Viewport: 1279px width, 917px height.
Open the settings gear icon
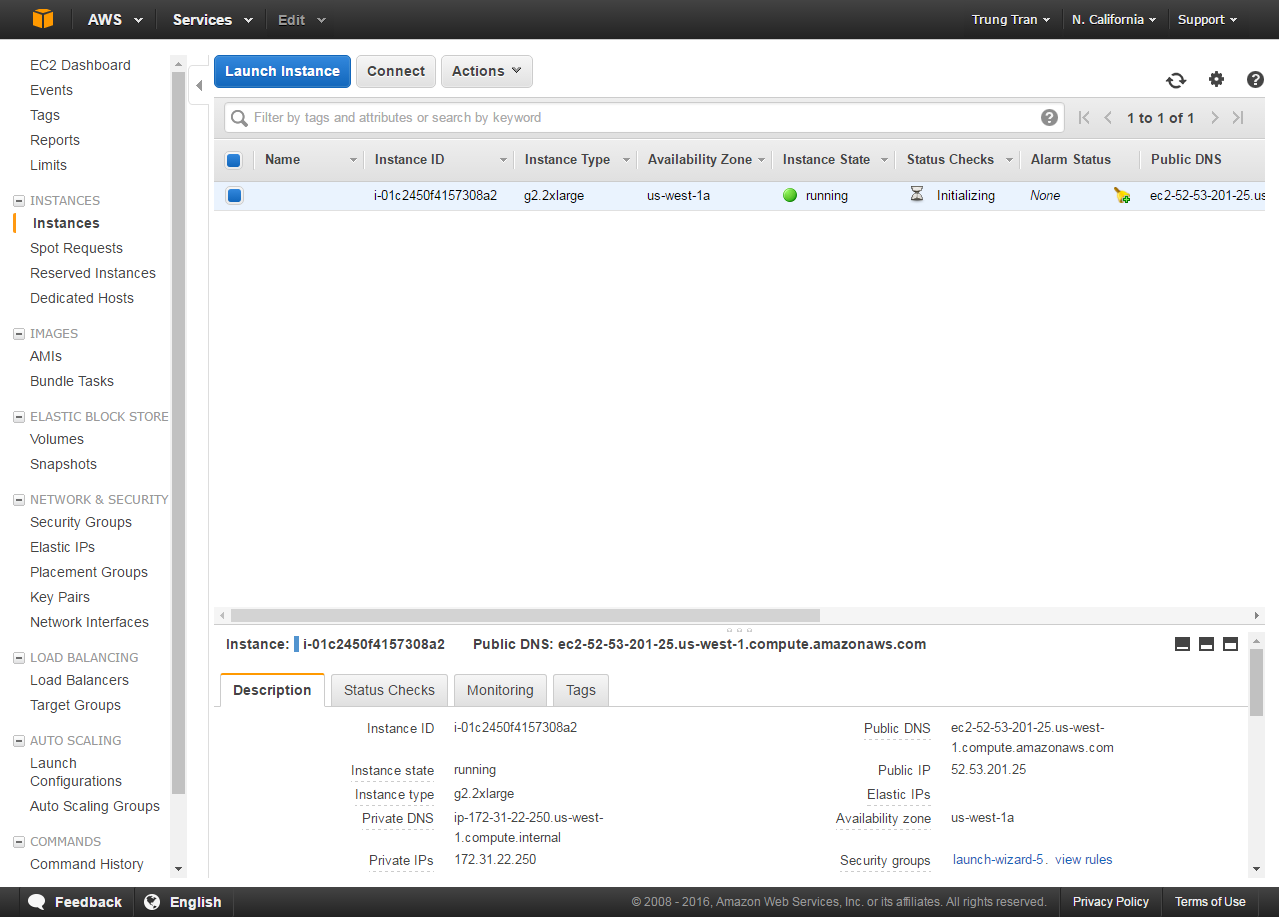tap(1216, 79)
